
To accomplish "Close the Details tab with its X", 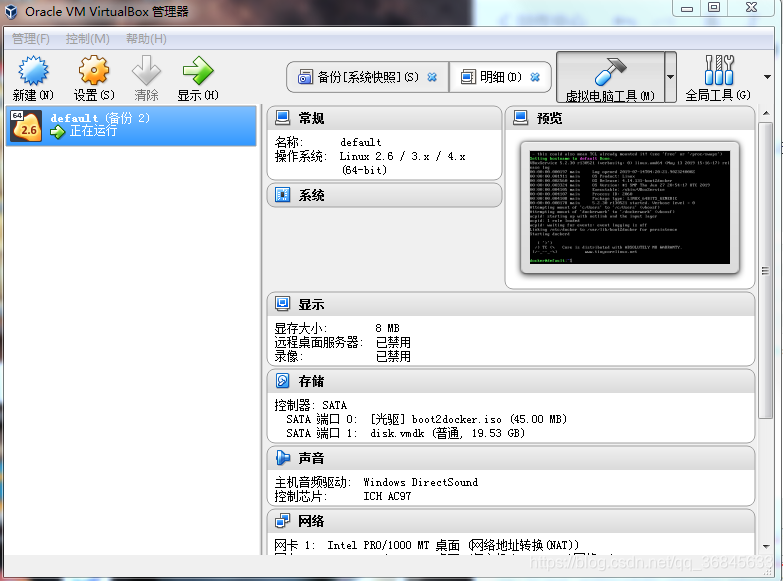I will [x=535, y=77].
